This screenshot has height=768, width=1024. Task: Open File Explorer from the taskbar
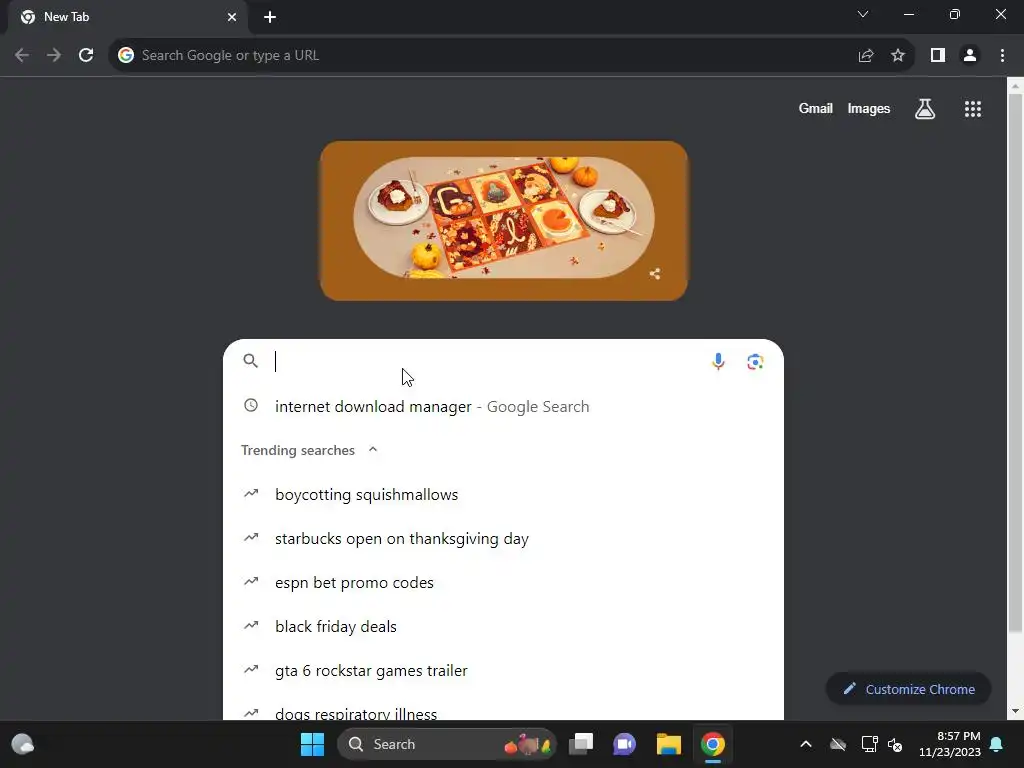(669, 744)
